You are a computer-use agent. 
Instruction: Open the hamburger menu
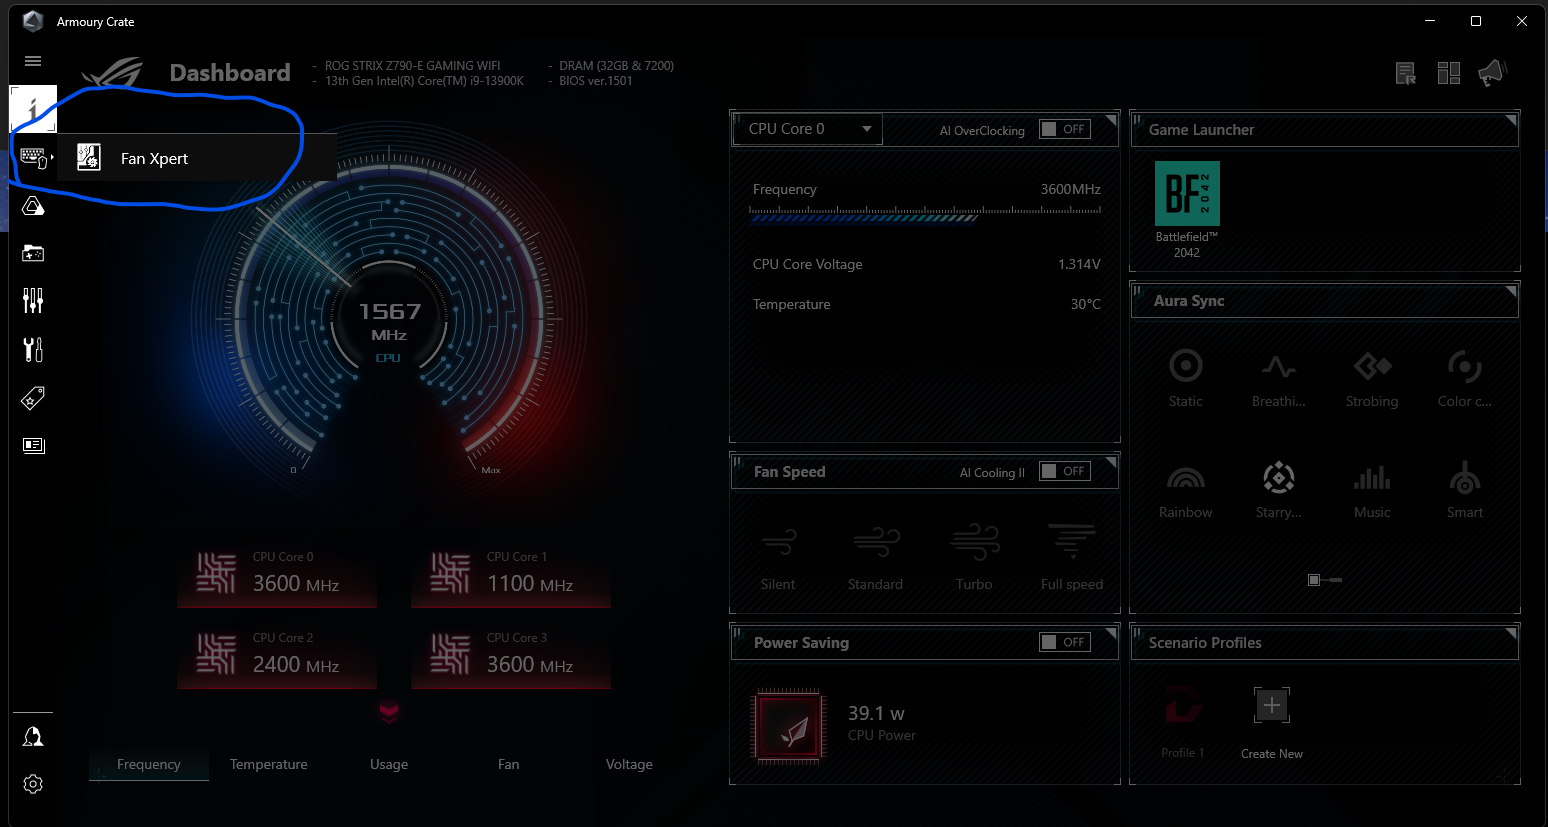tap(32, 61)
